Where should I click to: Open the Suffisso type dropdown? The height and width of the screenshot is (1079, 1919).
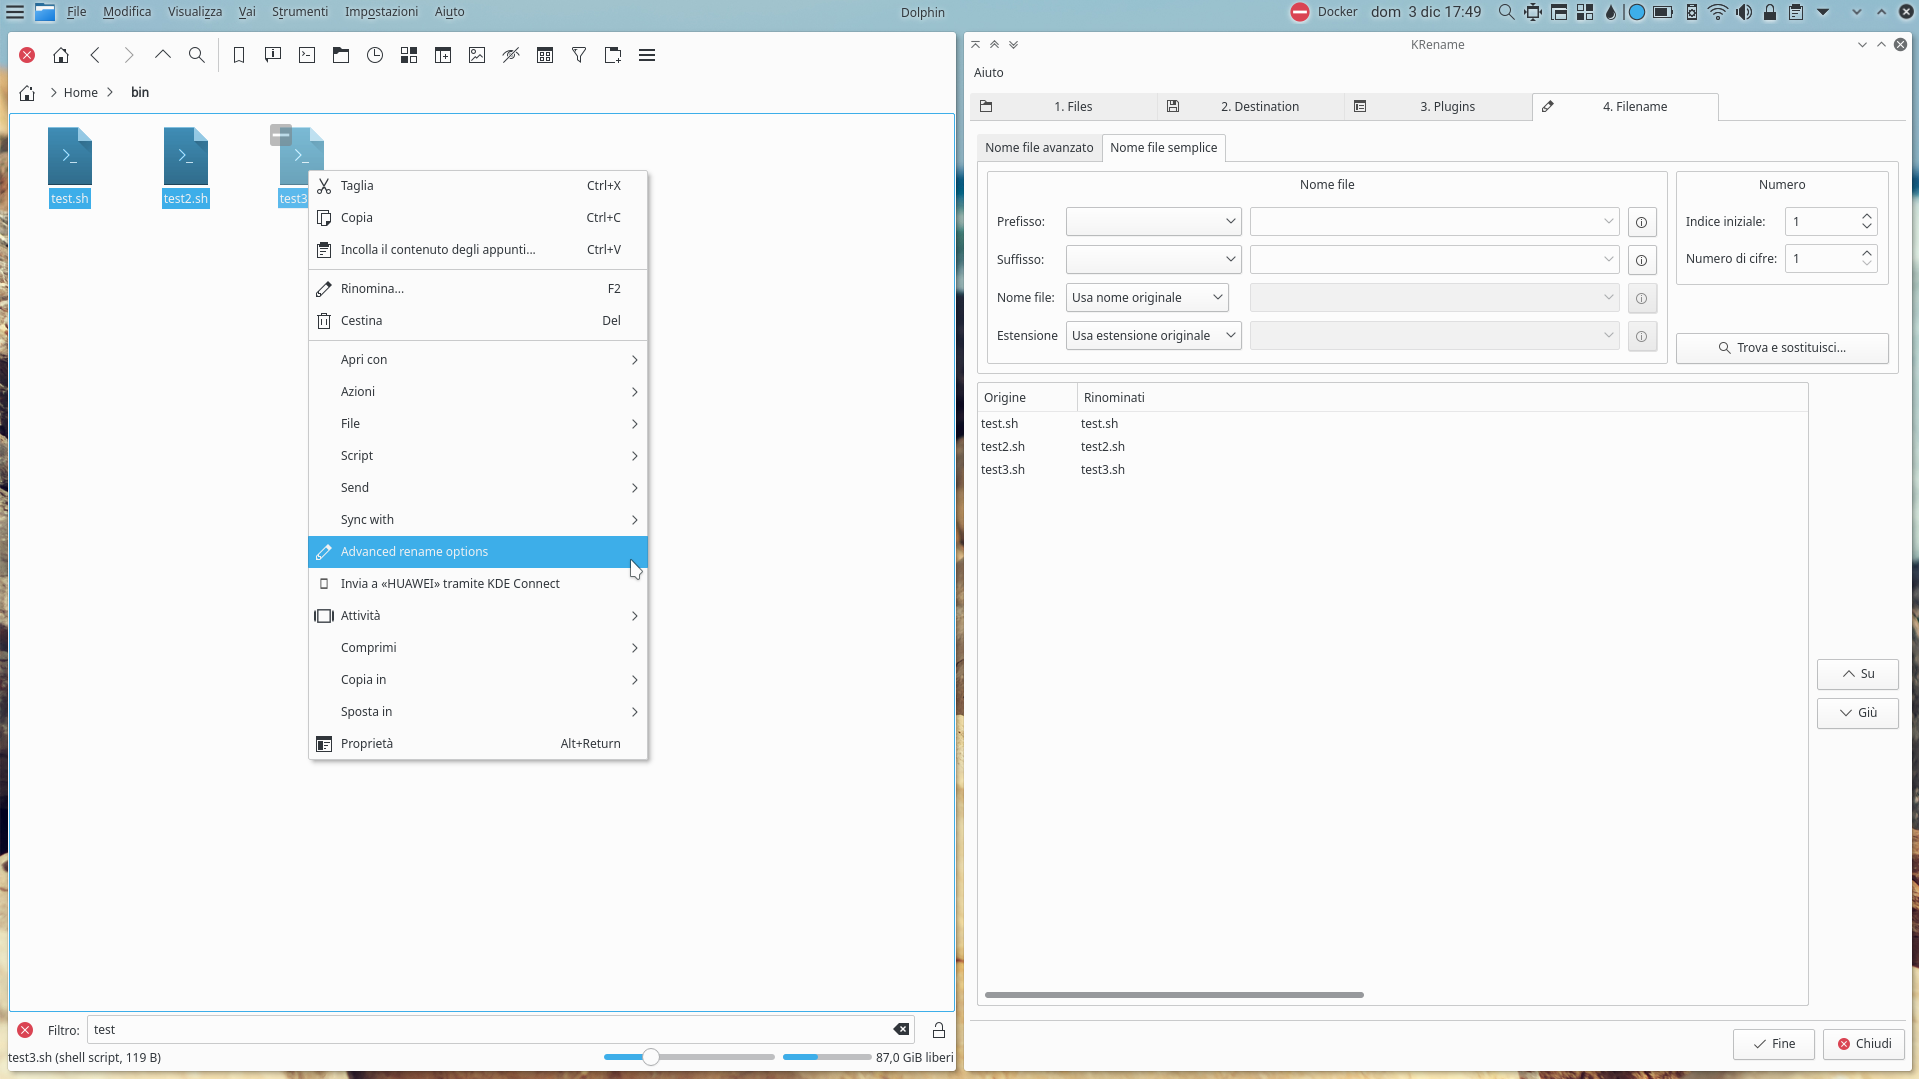click(x=1153, y=260)
